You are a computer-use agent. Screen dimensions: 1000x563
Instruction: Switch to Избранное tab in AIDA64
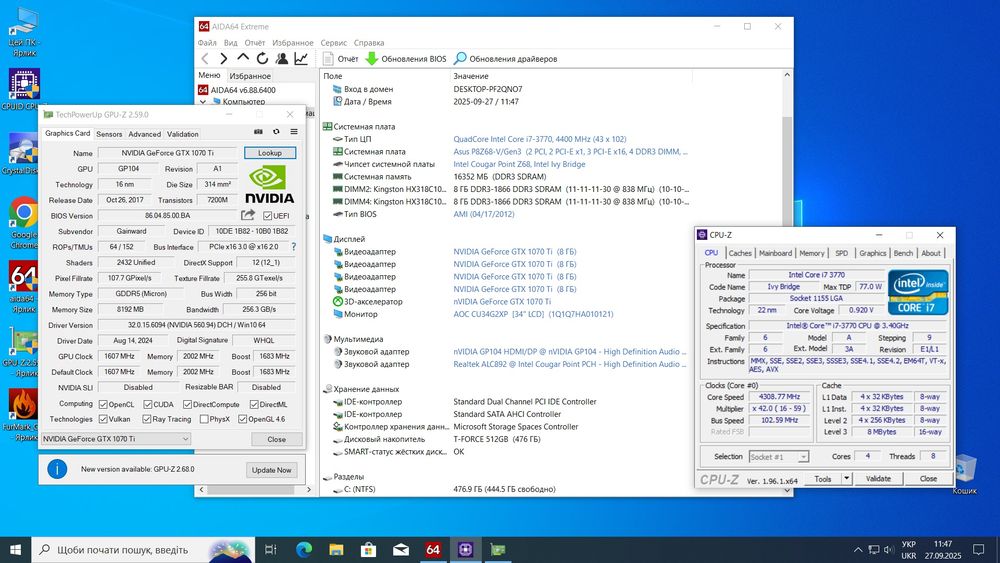click(250, 76)
